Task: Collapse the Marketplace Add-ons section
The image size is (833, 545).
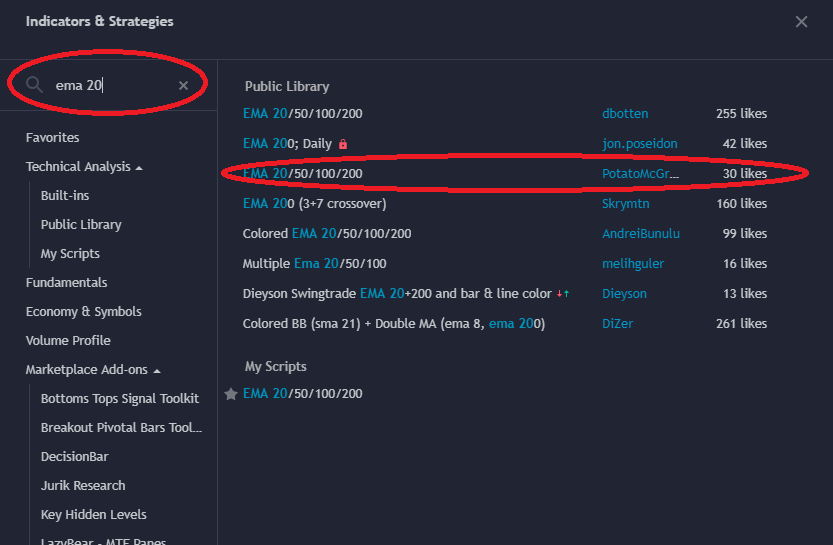Action: 158,370
